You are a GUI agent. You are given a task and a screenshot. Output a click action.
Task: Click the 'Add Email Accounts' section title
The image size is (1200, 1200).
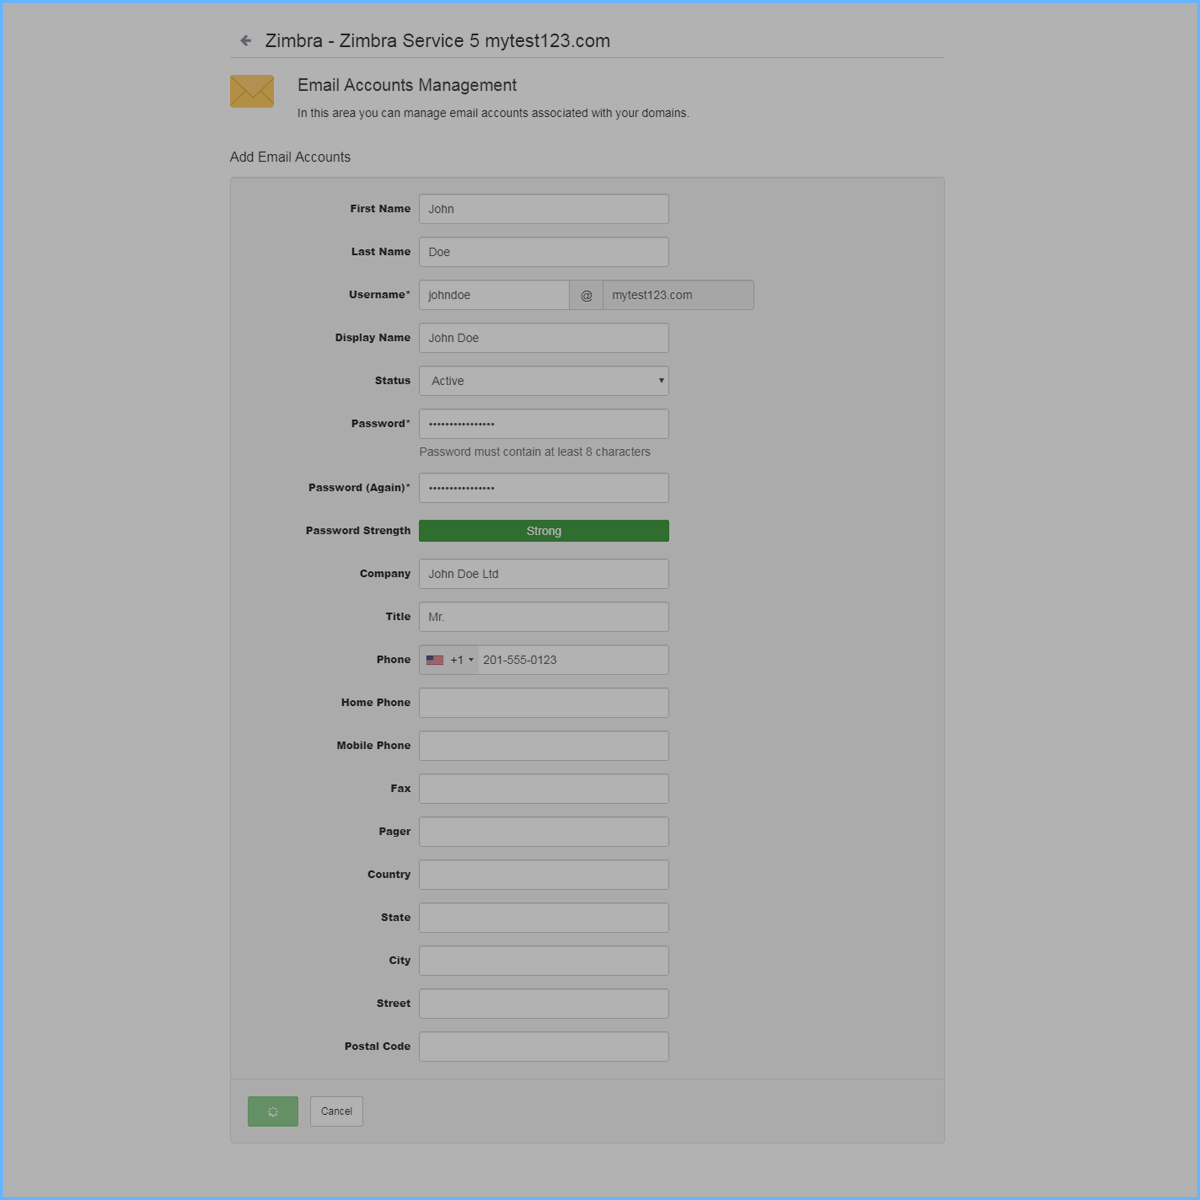(290, 157)
